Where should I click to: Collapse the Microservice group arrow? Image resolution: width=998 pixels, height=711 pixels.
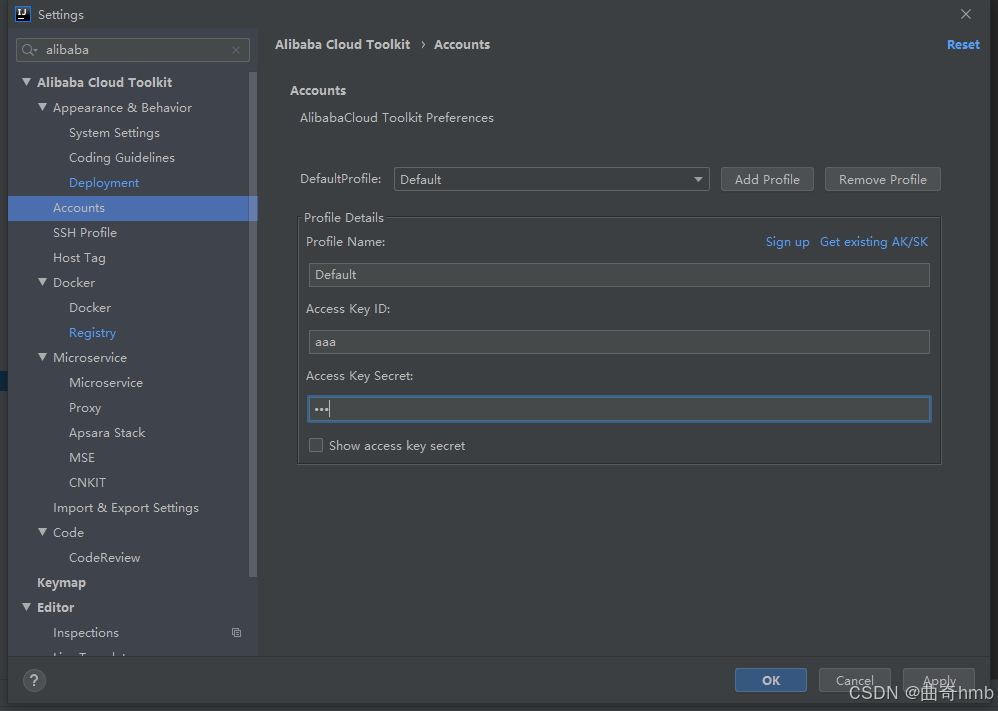(43, 357)
